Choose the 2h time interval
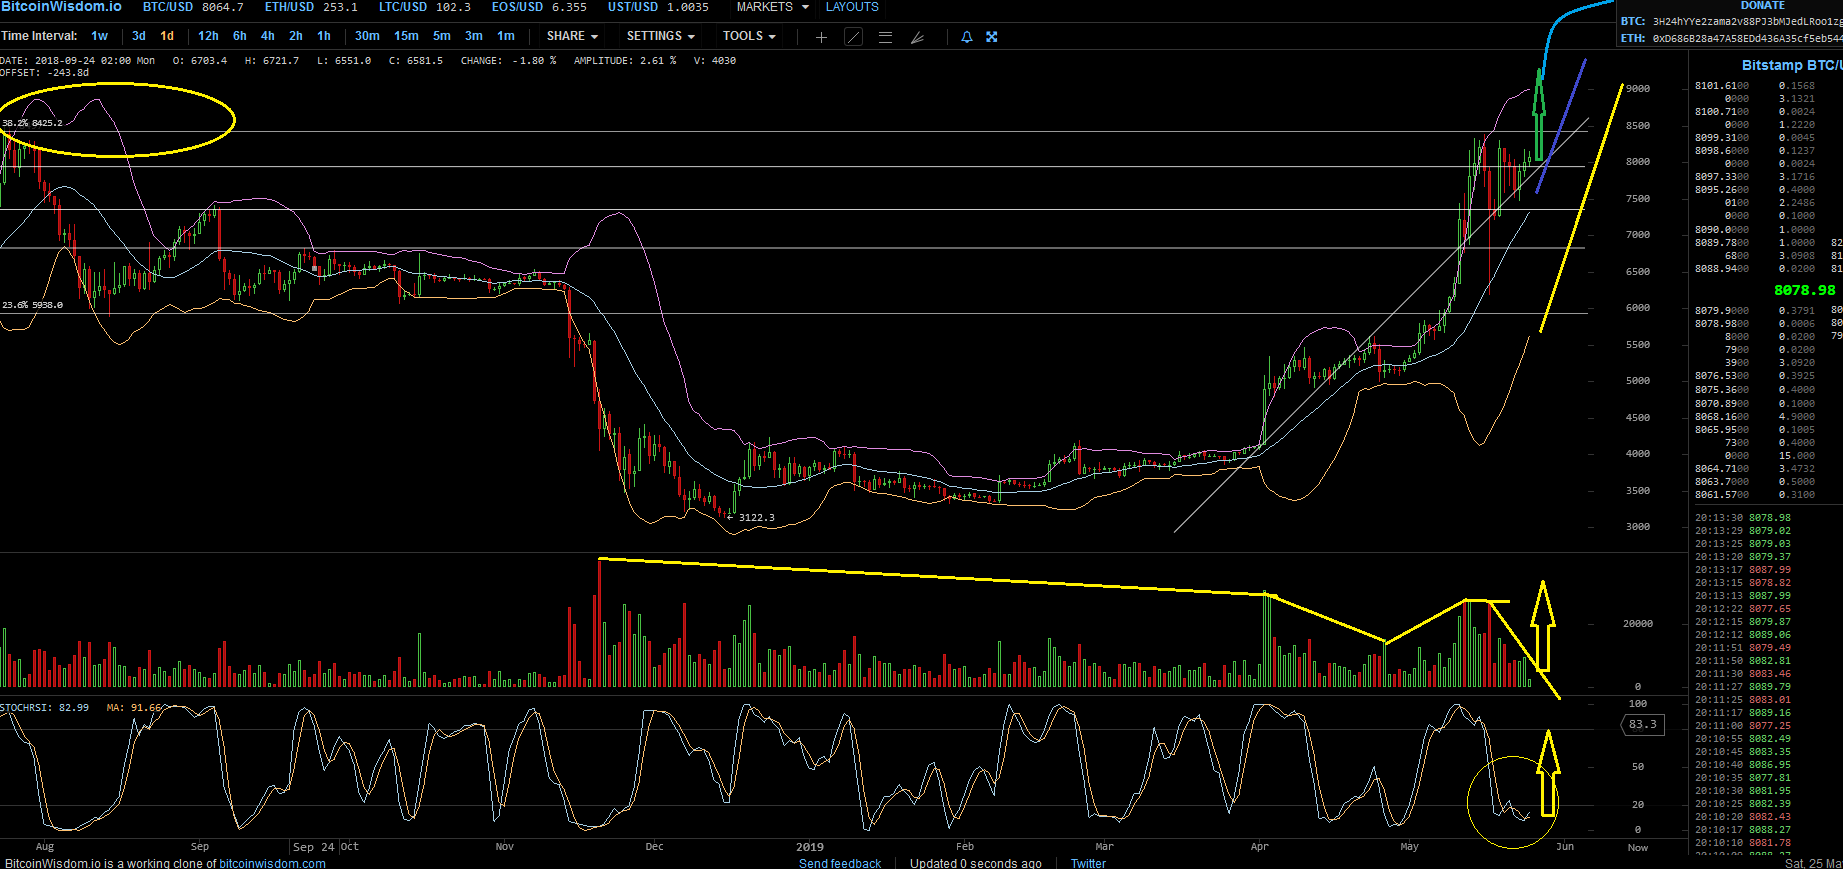The width and height of the screenshot is (1843, 869). click(x=296, y=36)
